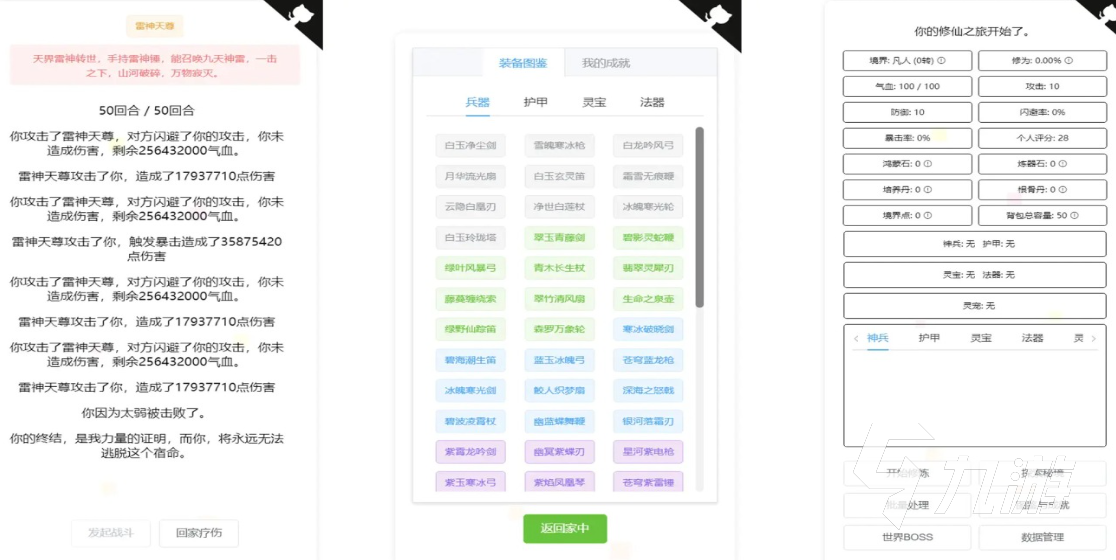Select the 灵宝 tab in backpack panel
This screenshot has height=560, width=1116.
(981, 338)
